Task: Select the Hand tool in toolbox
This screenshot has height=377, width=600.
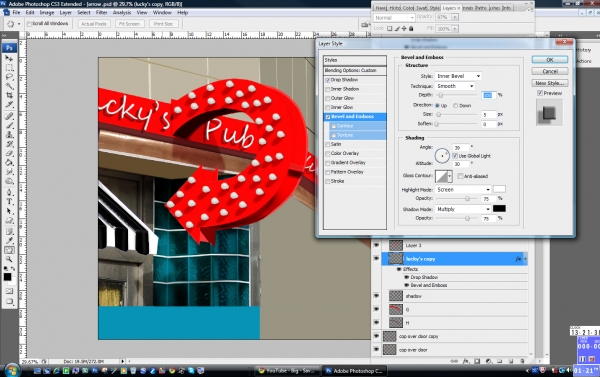Action: (9, 250)
